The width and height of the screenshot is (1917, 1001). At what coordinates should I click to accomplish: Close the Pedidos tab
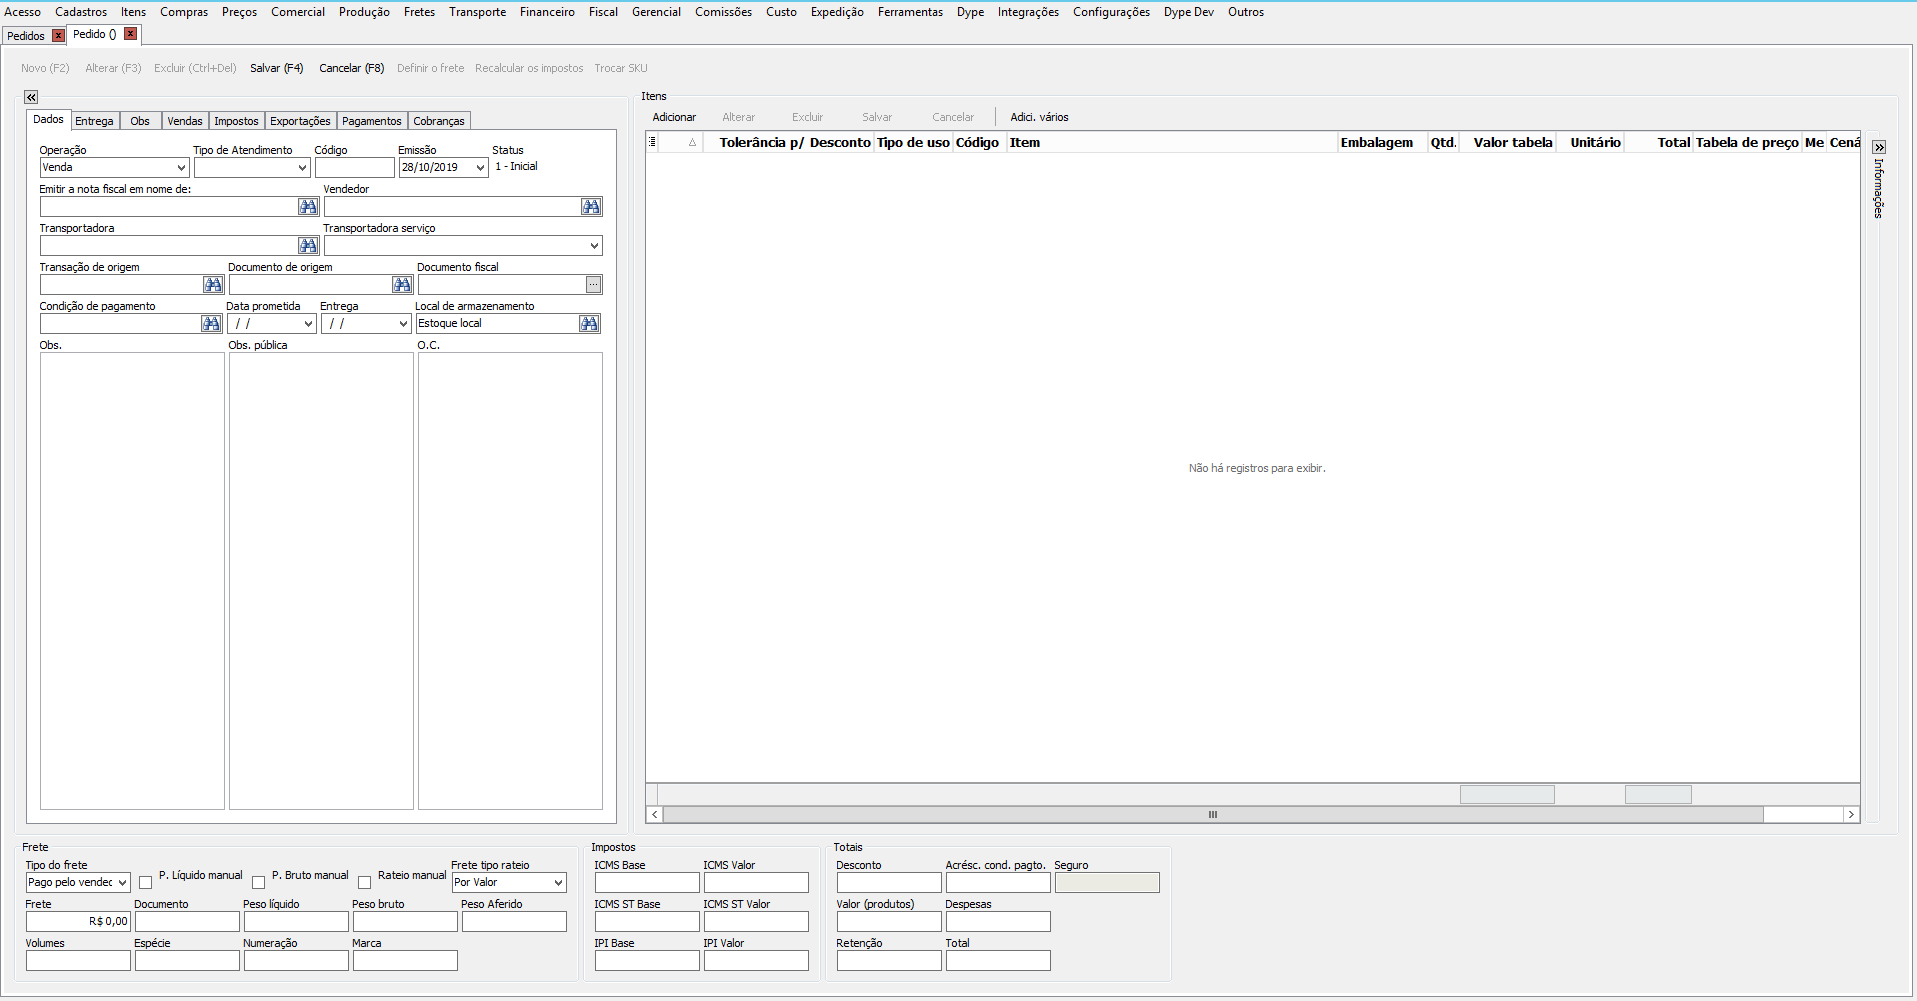pos(58,35)
